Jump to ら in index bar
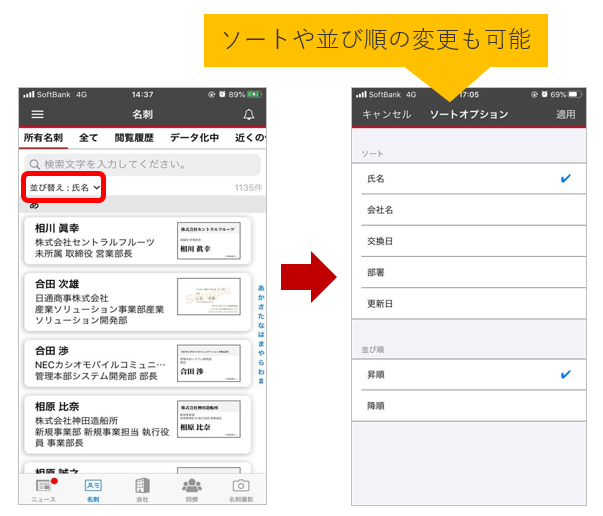The width and height of the screenshot is (603, 516). click(x=261, y=362)
